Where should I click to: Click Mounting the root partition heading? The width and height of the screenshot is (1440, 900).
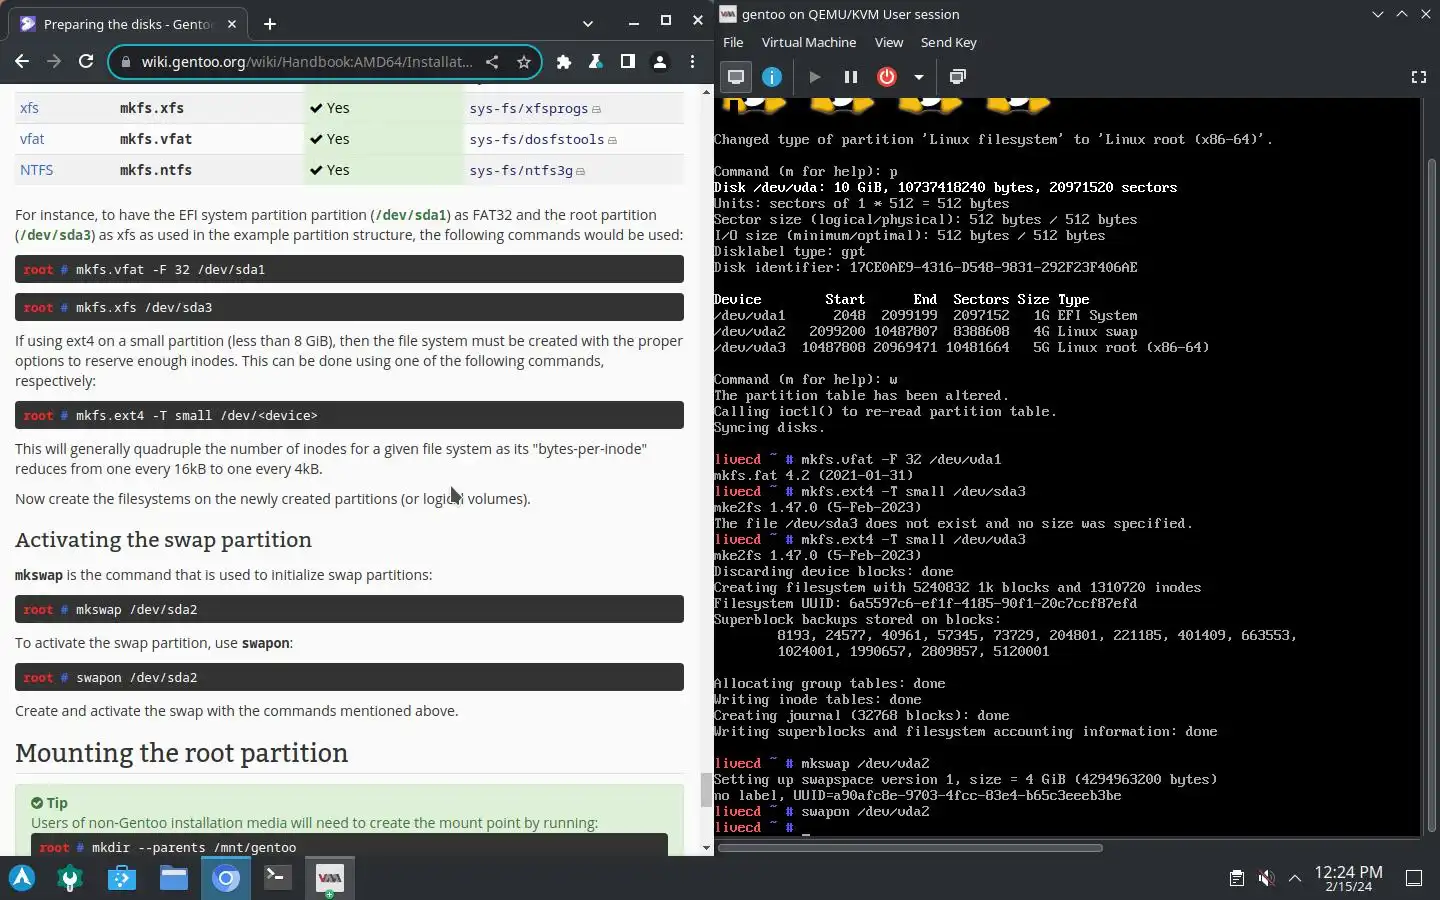[181, 753]
